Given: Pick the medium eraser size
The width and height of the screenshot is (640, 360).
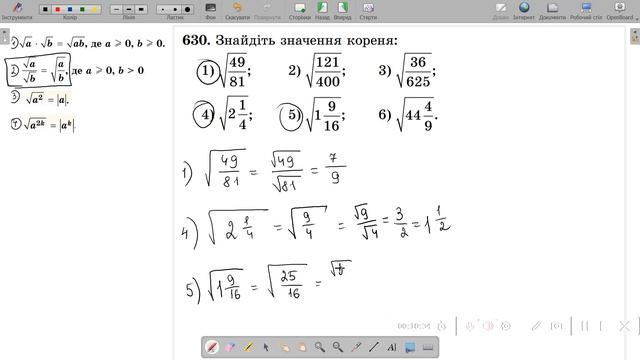Looking at the screenshot, I should [x=175, y=9].
